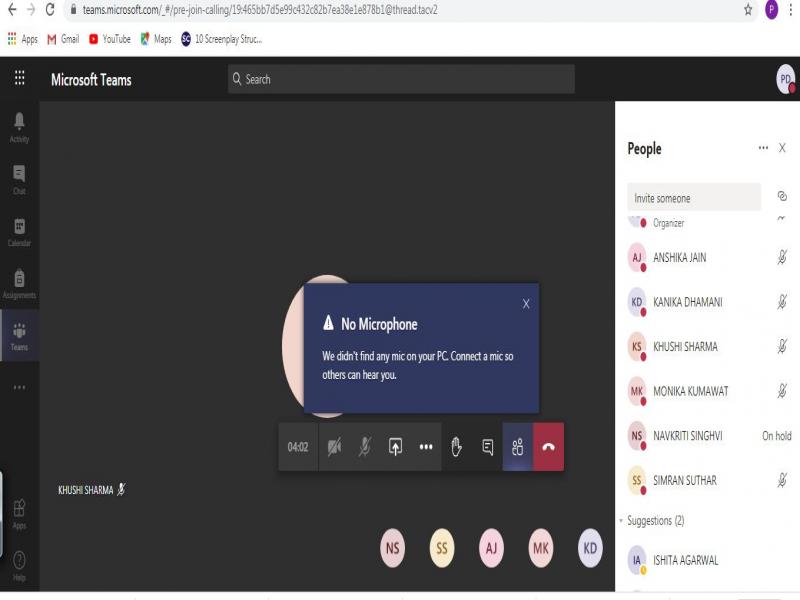Open the Maps bookmark
The height and width of the screenshot is (600, 800).
click(x=155, y=39)
